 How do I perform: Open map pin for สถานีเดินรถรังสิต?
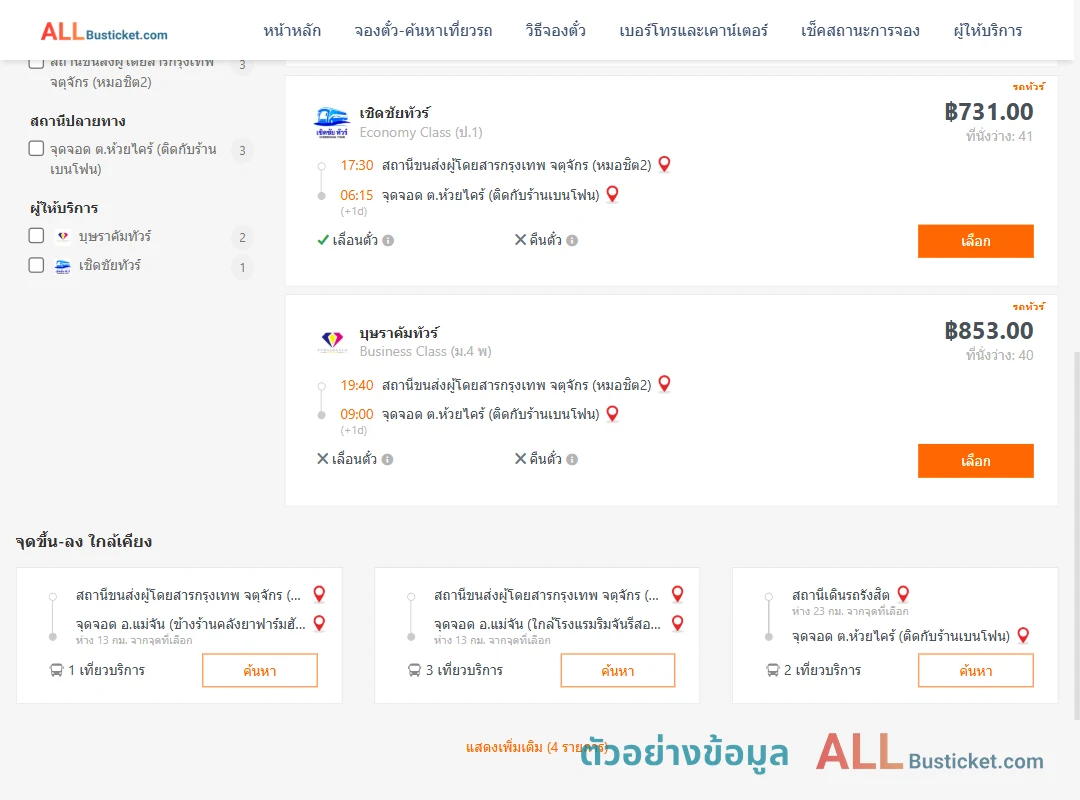[x=903, y=593]
